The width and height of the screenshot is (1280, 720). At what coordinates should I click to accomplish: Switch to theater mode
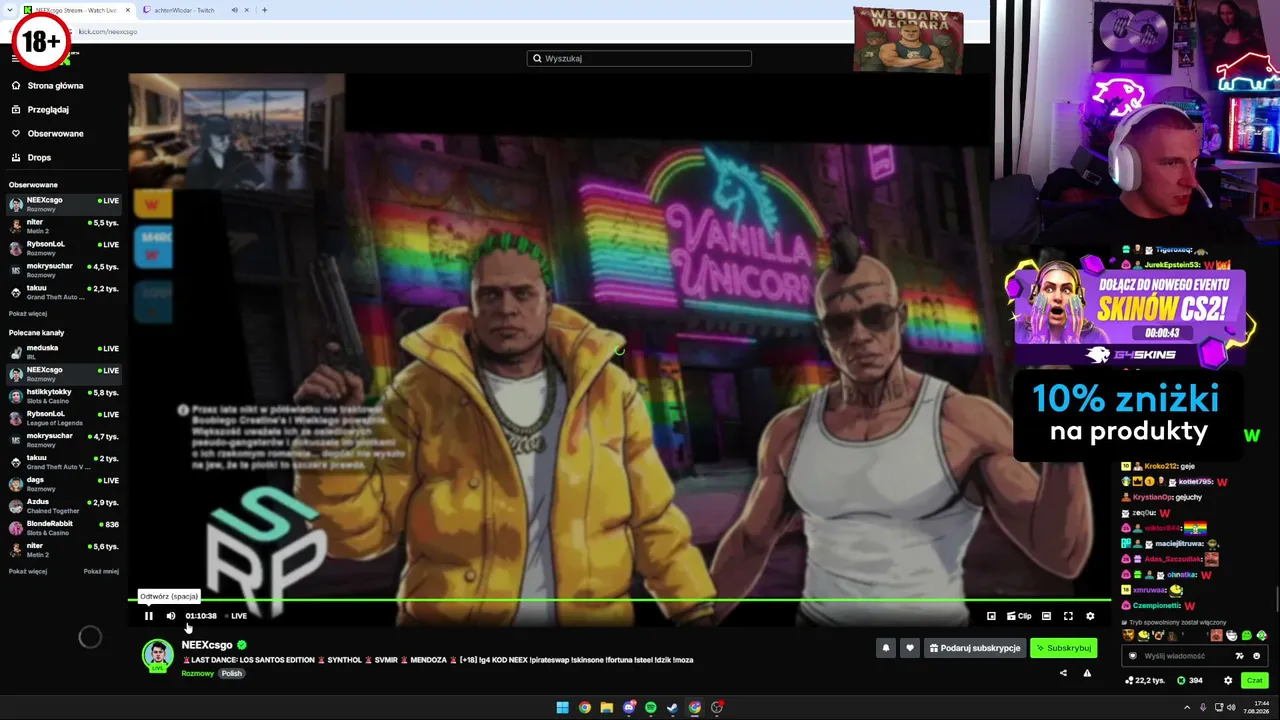1046,616
